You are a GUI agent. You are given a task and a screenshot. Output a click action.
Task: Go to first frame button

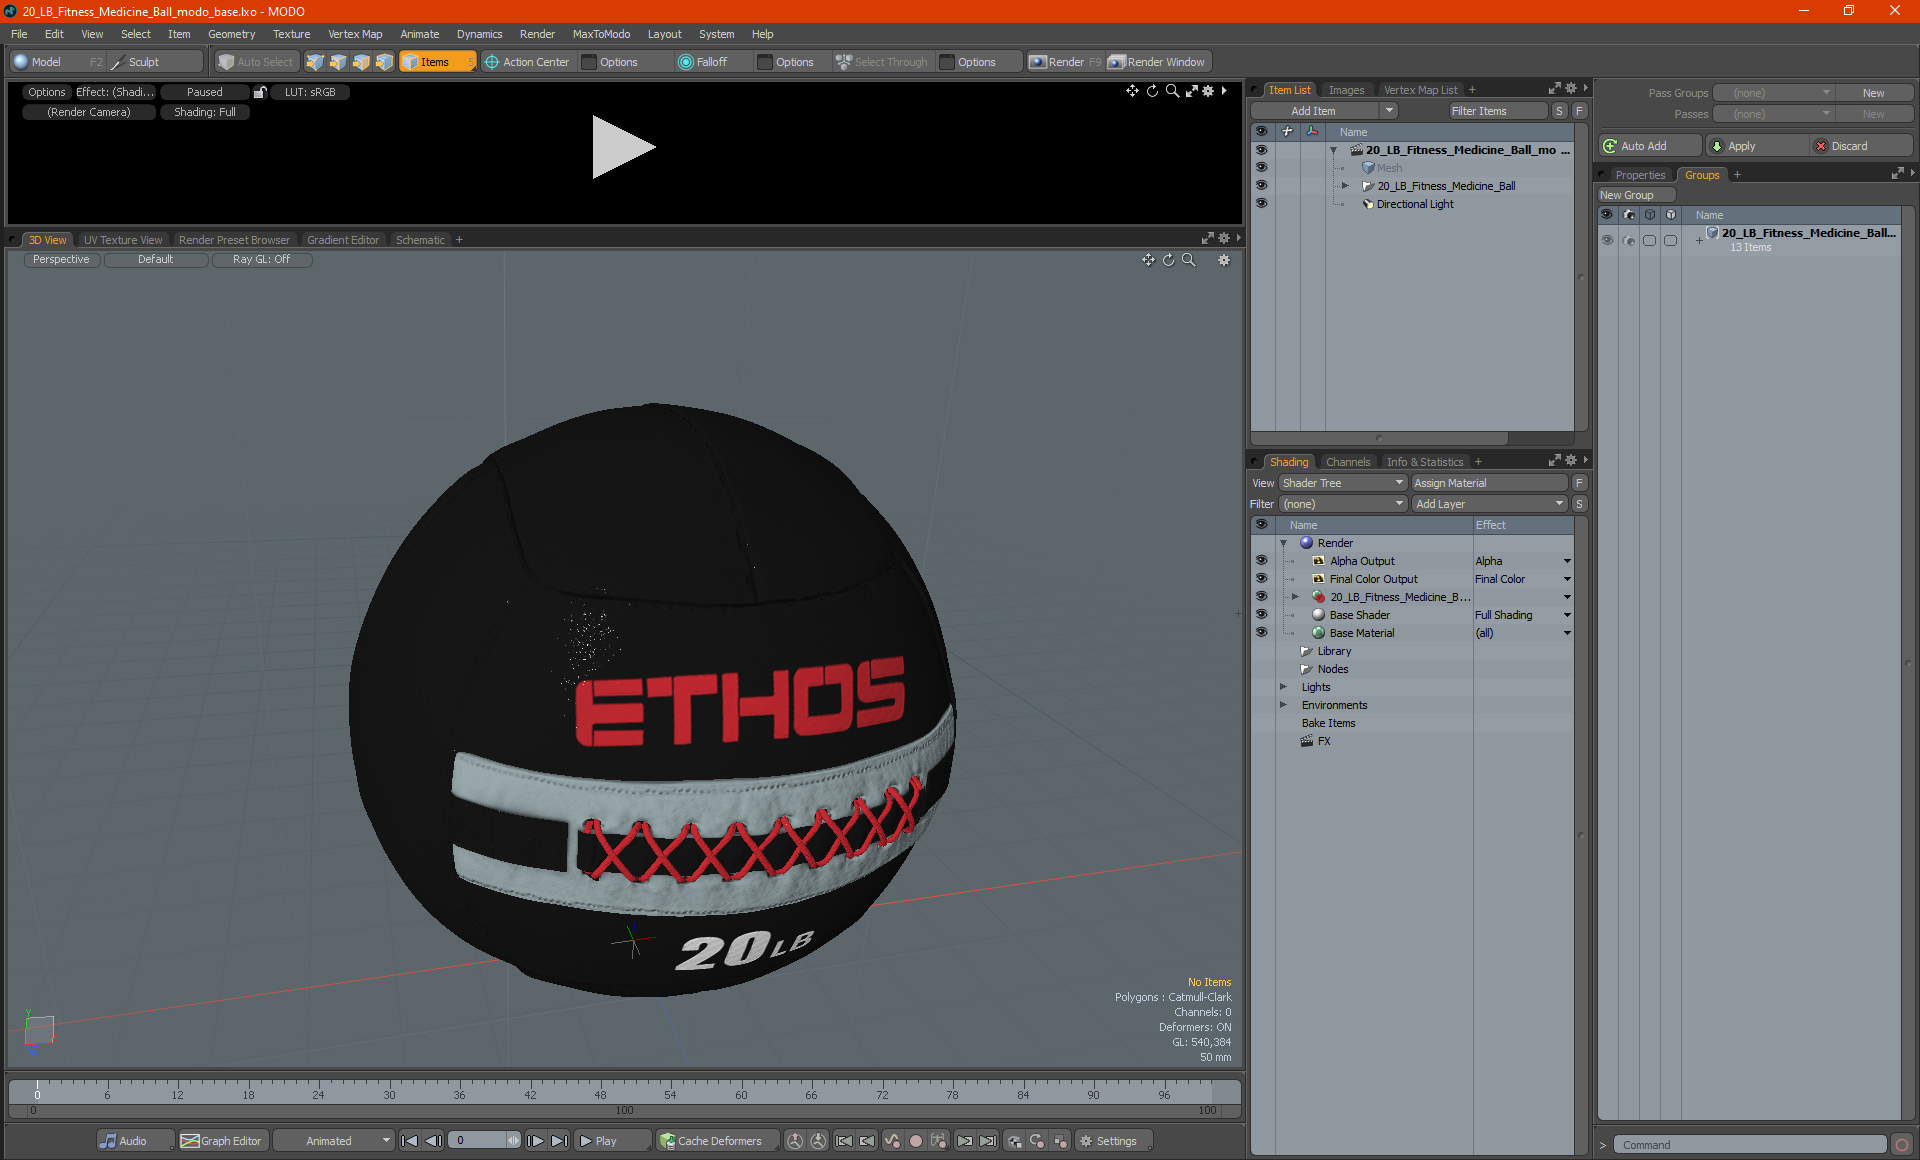click(x=409, y=1141)
